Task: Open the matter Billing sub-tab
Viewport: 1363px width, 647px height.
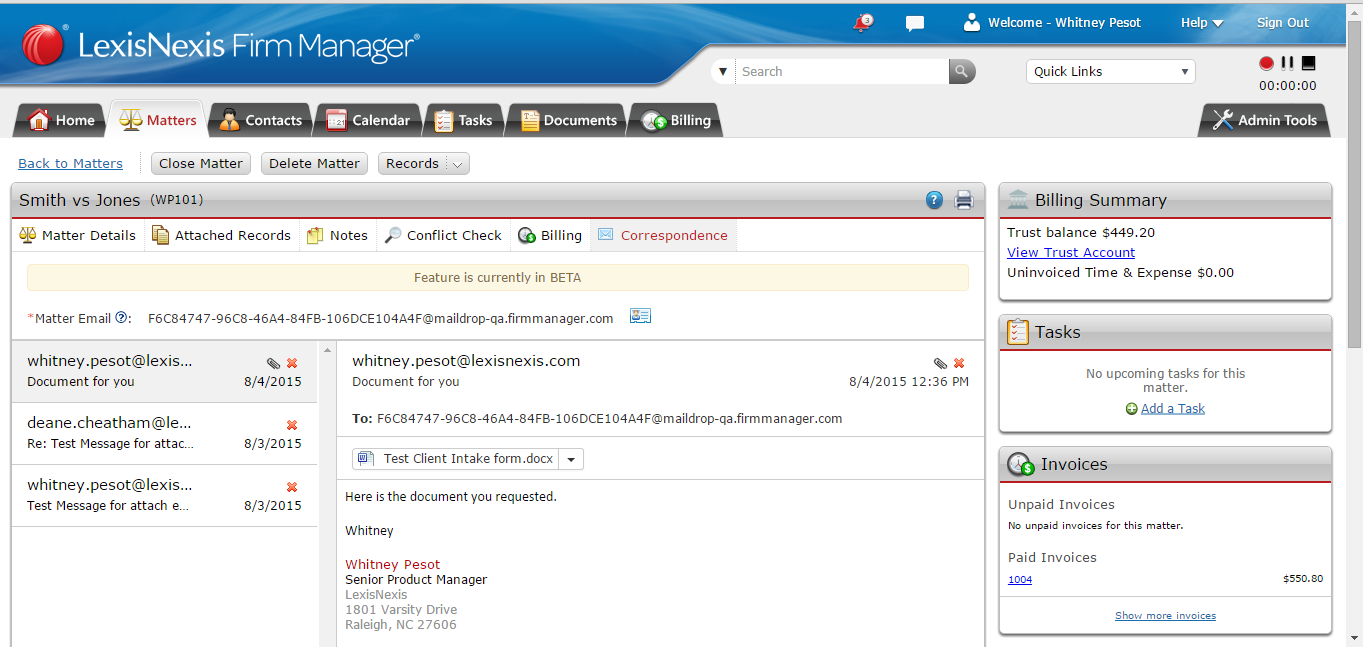Action: tap(550, 235)
